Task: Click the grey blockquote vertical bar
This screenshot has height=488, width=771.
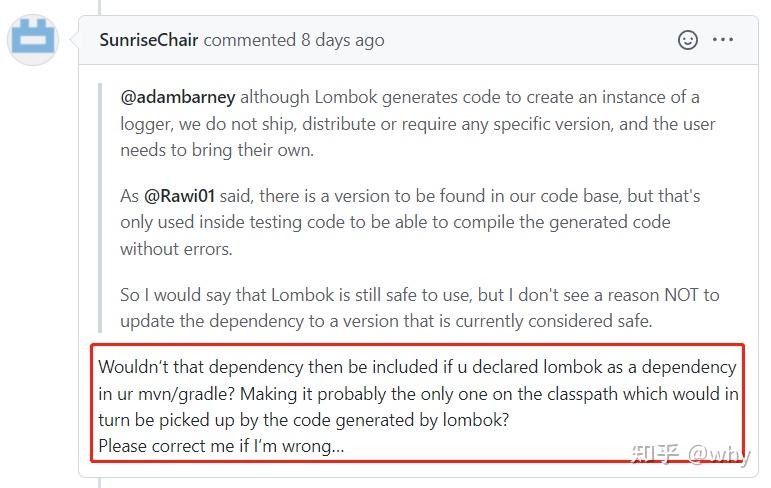Action: (x=101, y=208)
